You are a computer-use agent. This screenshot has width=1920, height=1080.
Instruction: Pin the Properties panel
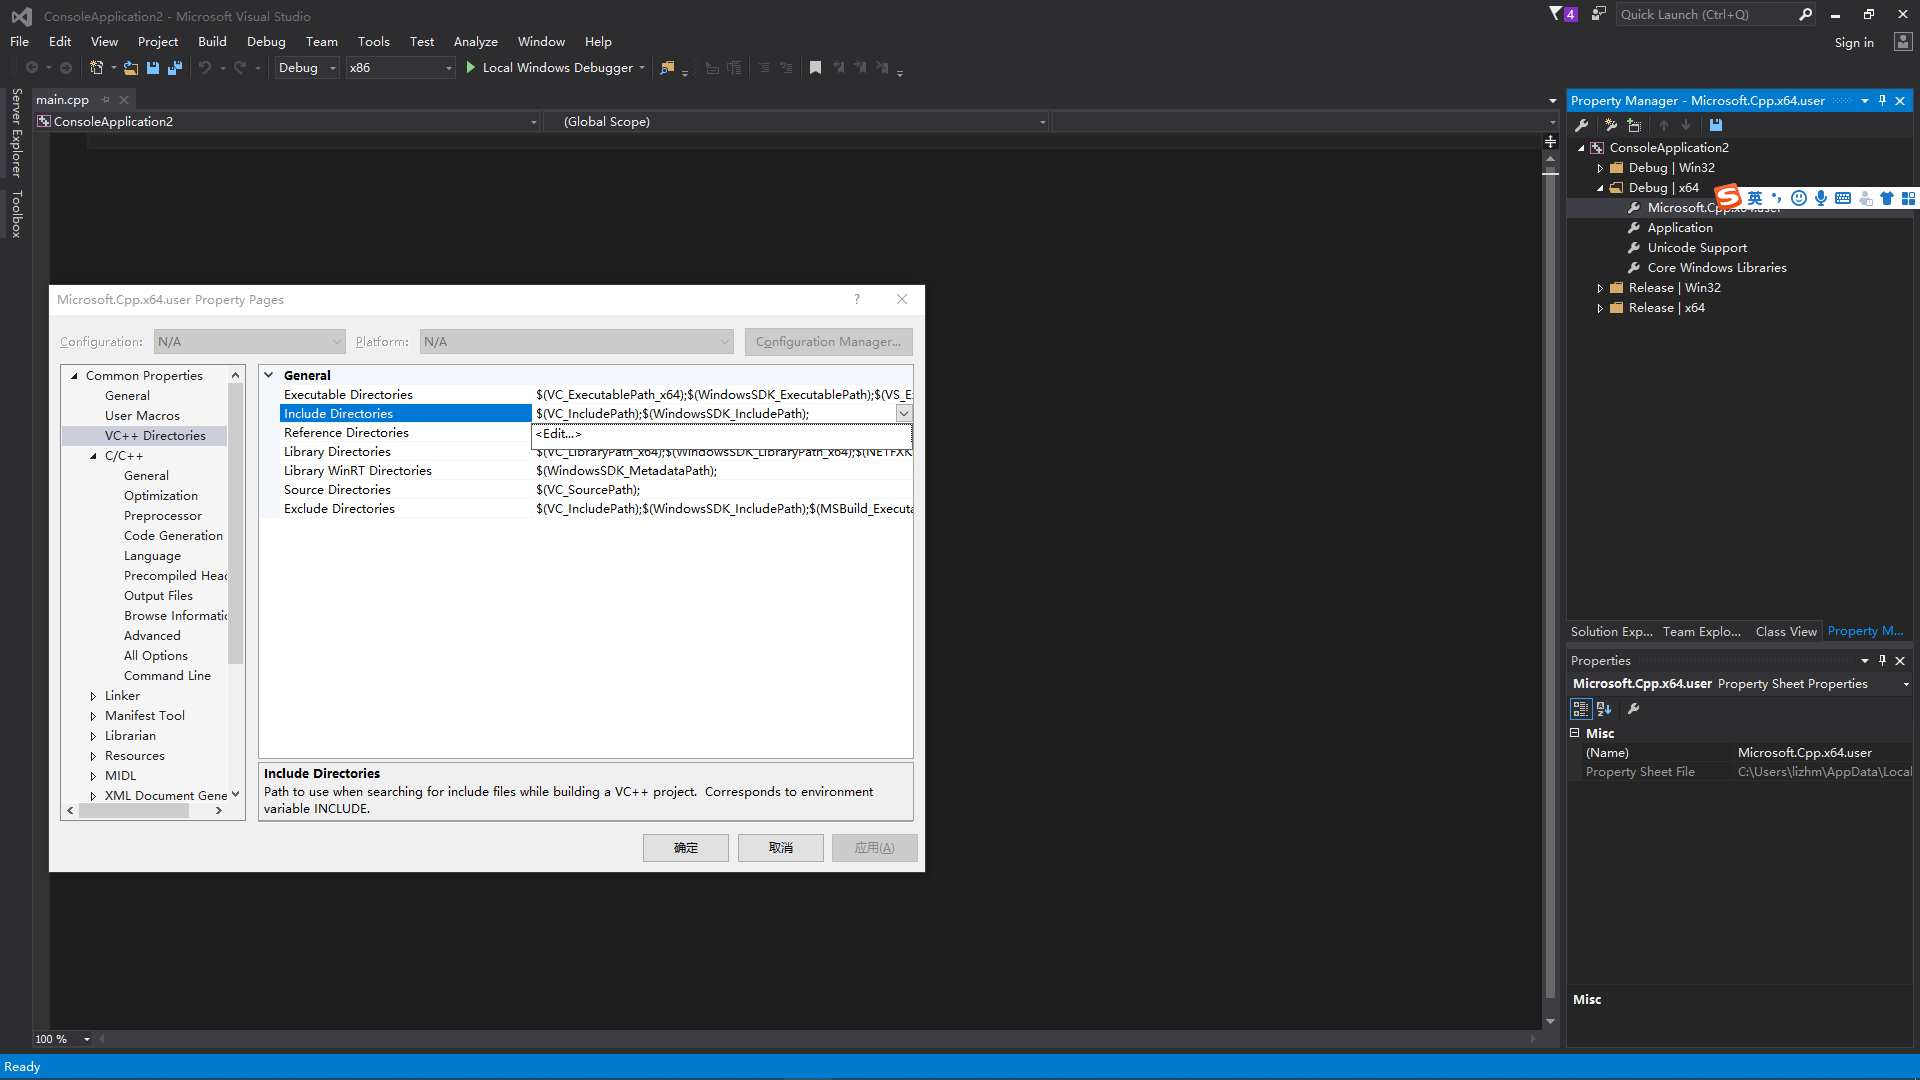pyautogui.click(x=1882, y=661)
